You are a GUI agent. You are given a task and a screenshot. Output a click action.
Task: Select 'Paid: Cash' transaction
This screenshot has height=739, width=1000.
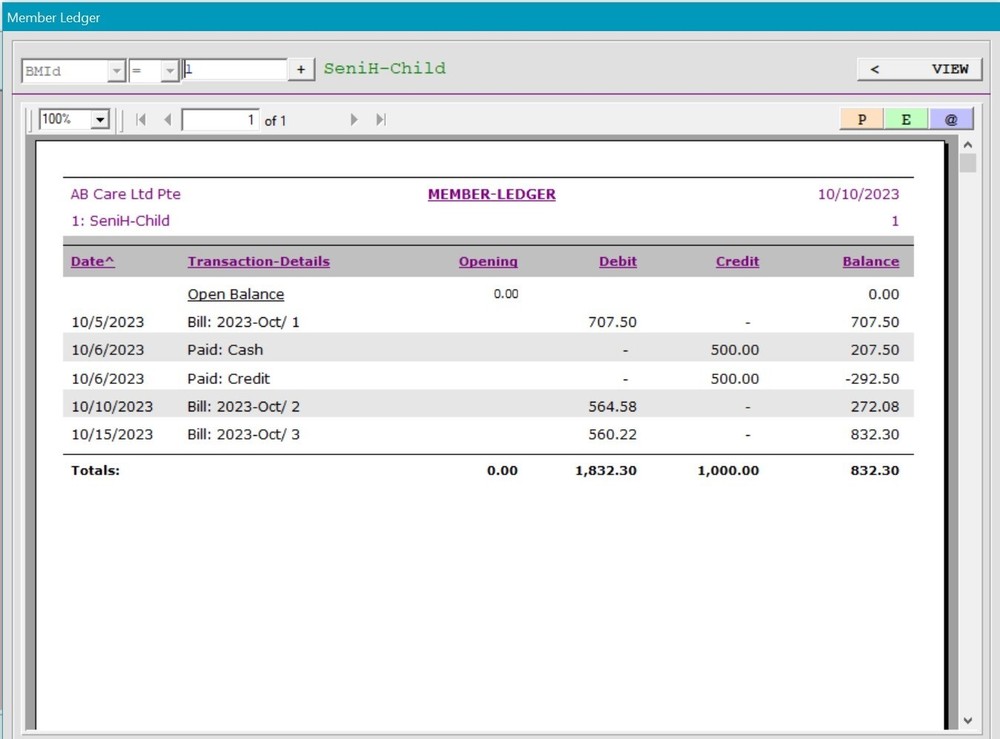(225, 350)
